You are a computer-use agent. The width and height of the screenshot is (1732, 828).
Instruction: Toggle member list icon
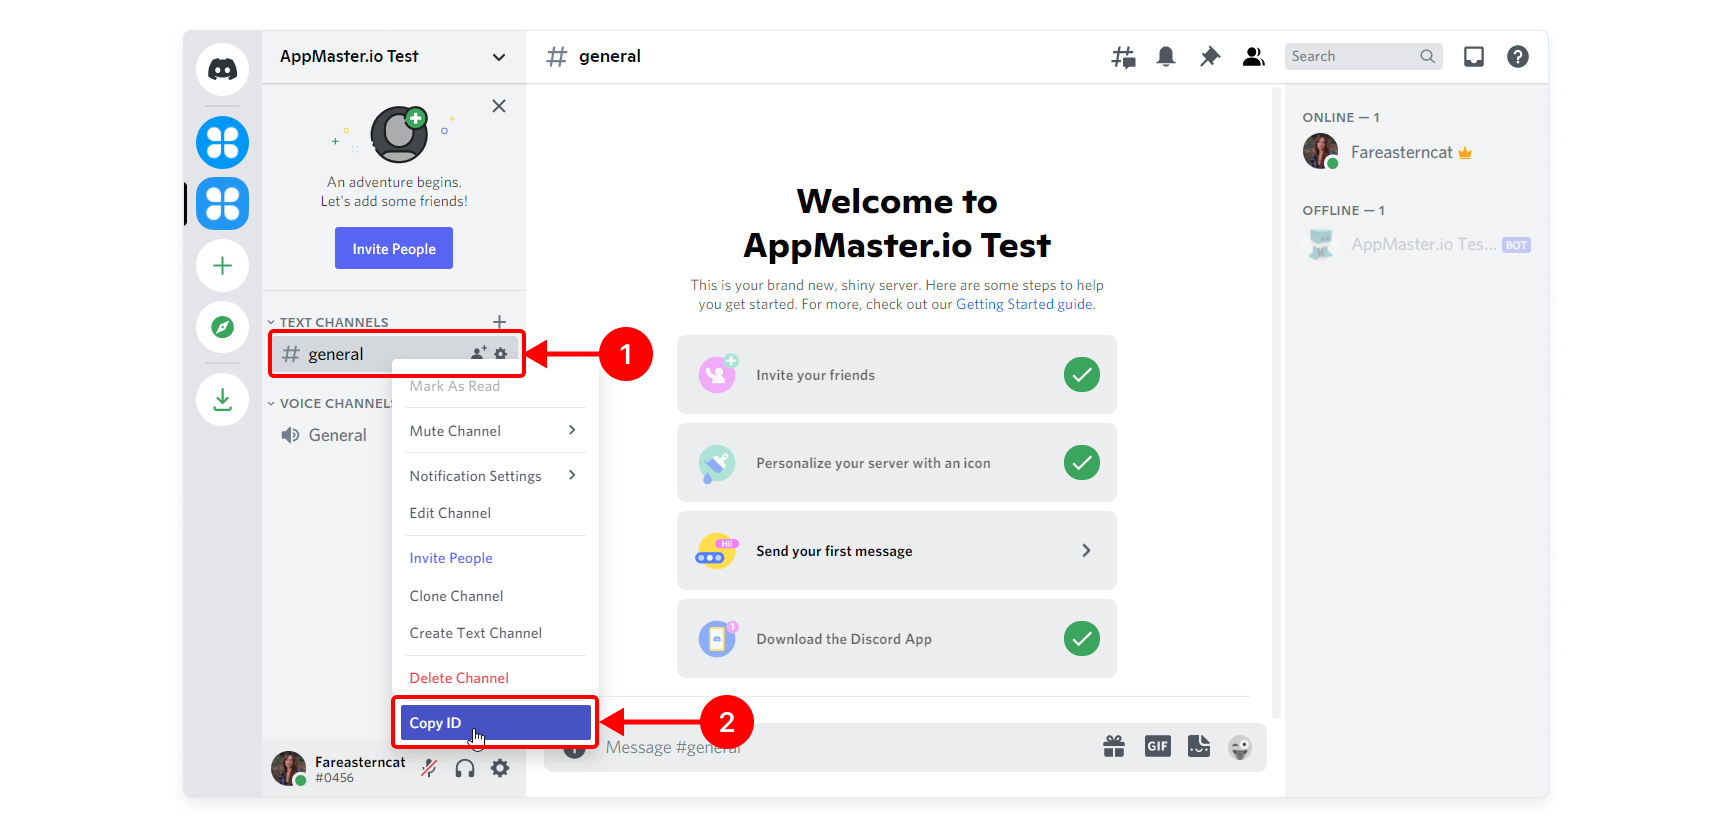click(x=1253, y=57)
